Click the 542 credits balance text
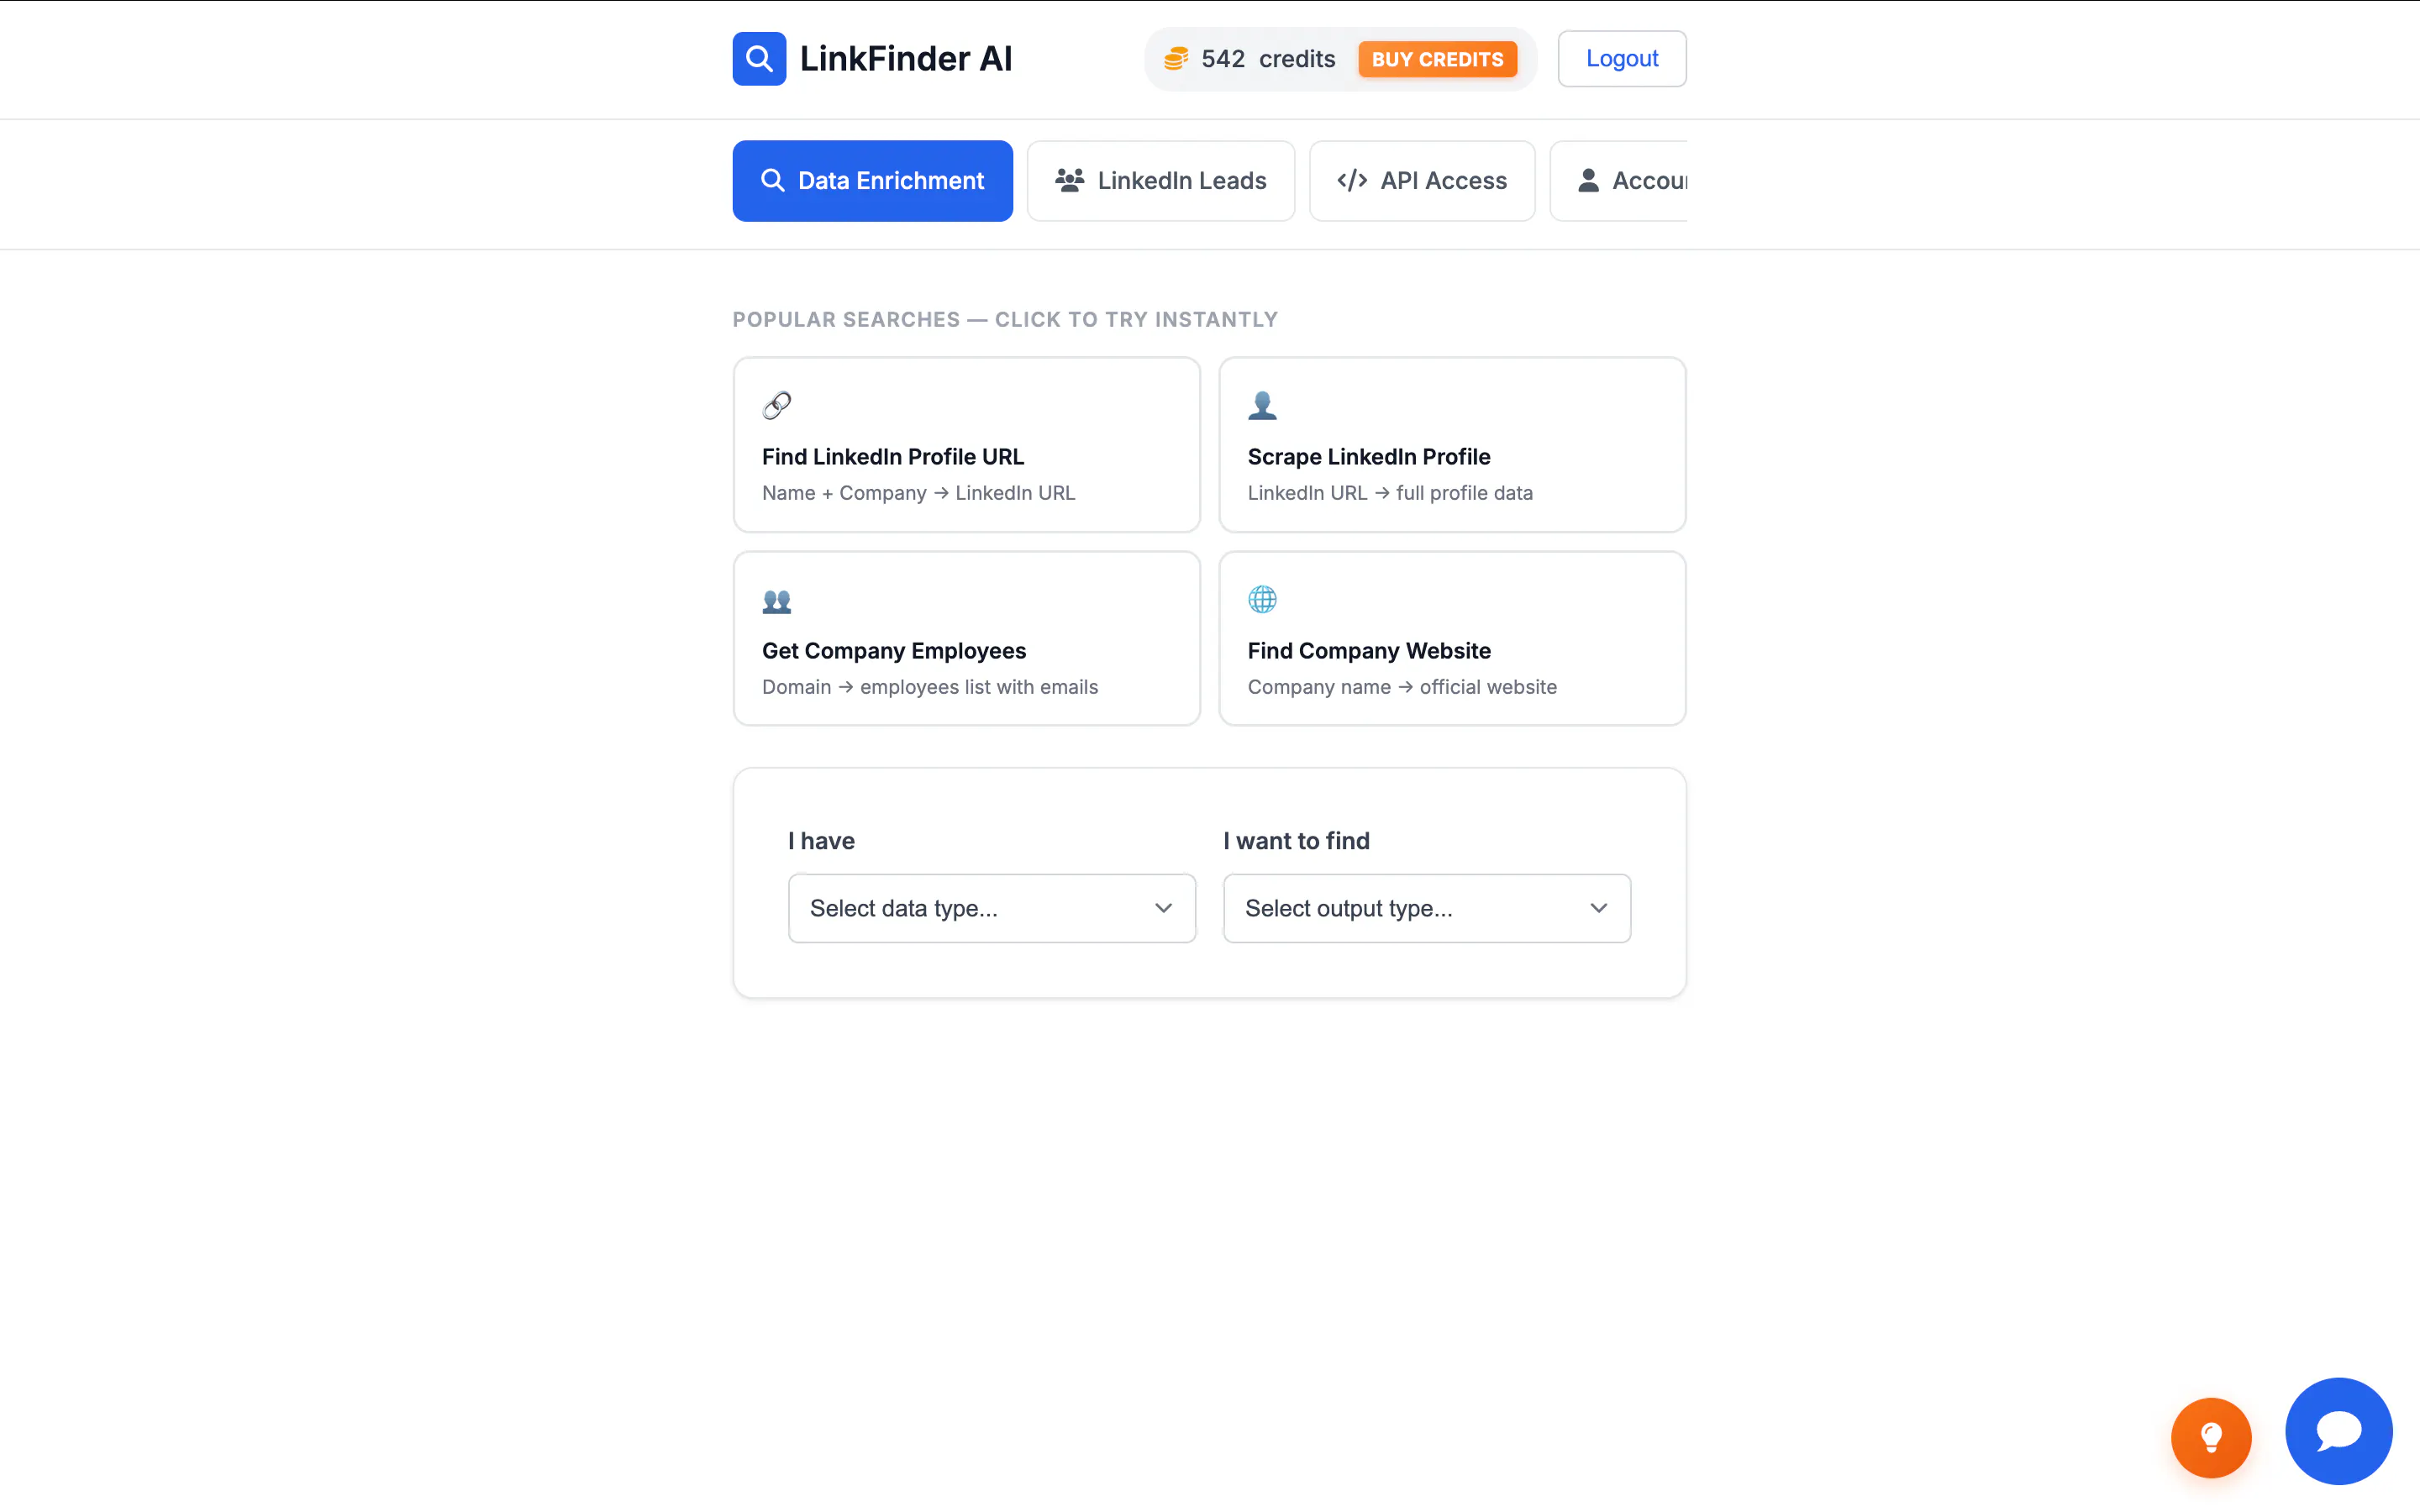 click(1268, 59)
